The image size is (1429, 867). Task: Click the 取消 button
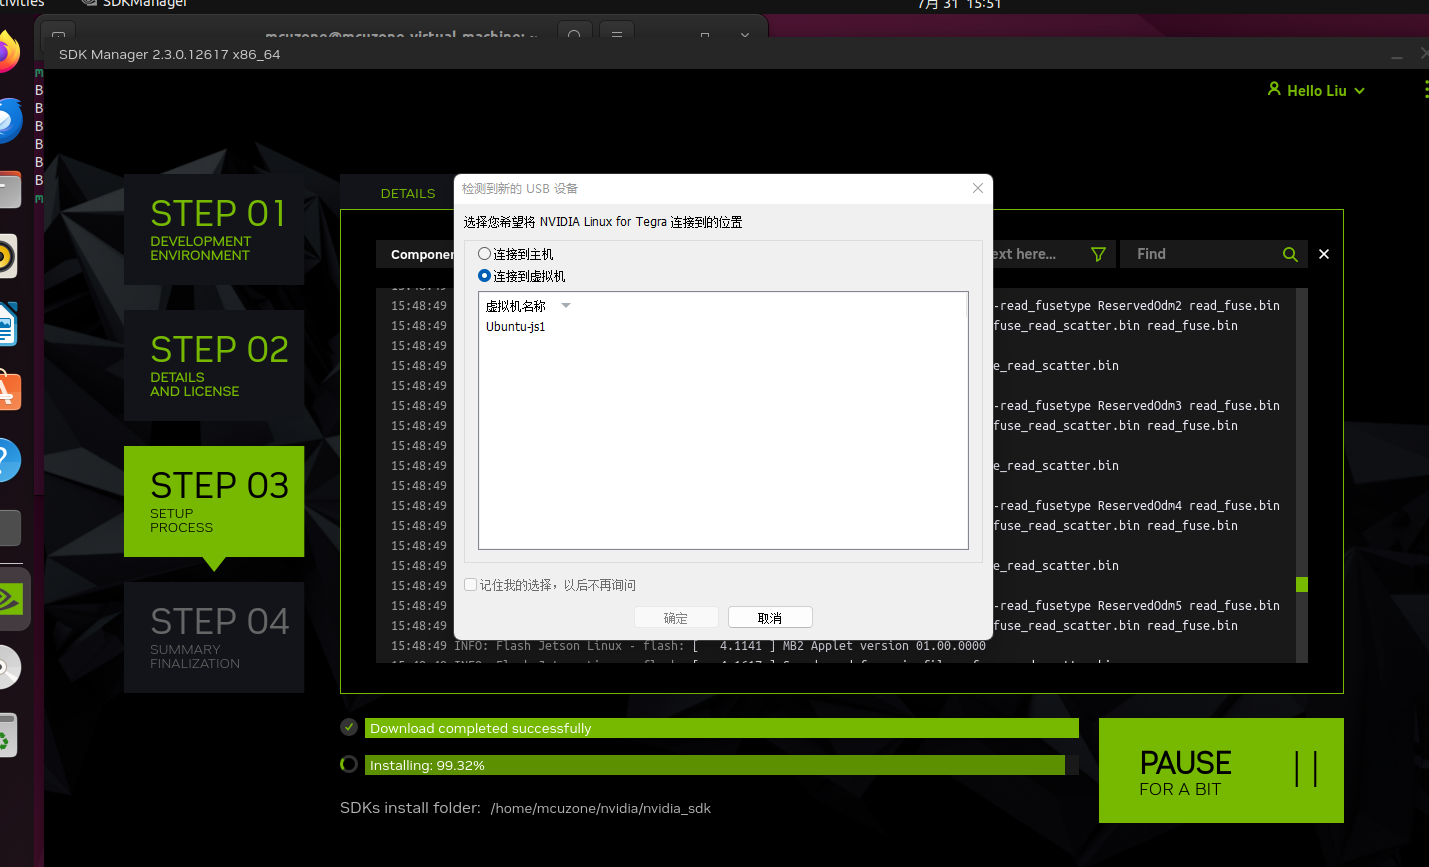tap(770, 618)
